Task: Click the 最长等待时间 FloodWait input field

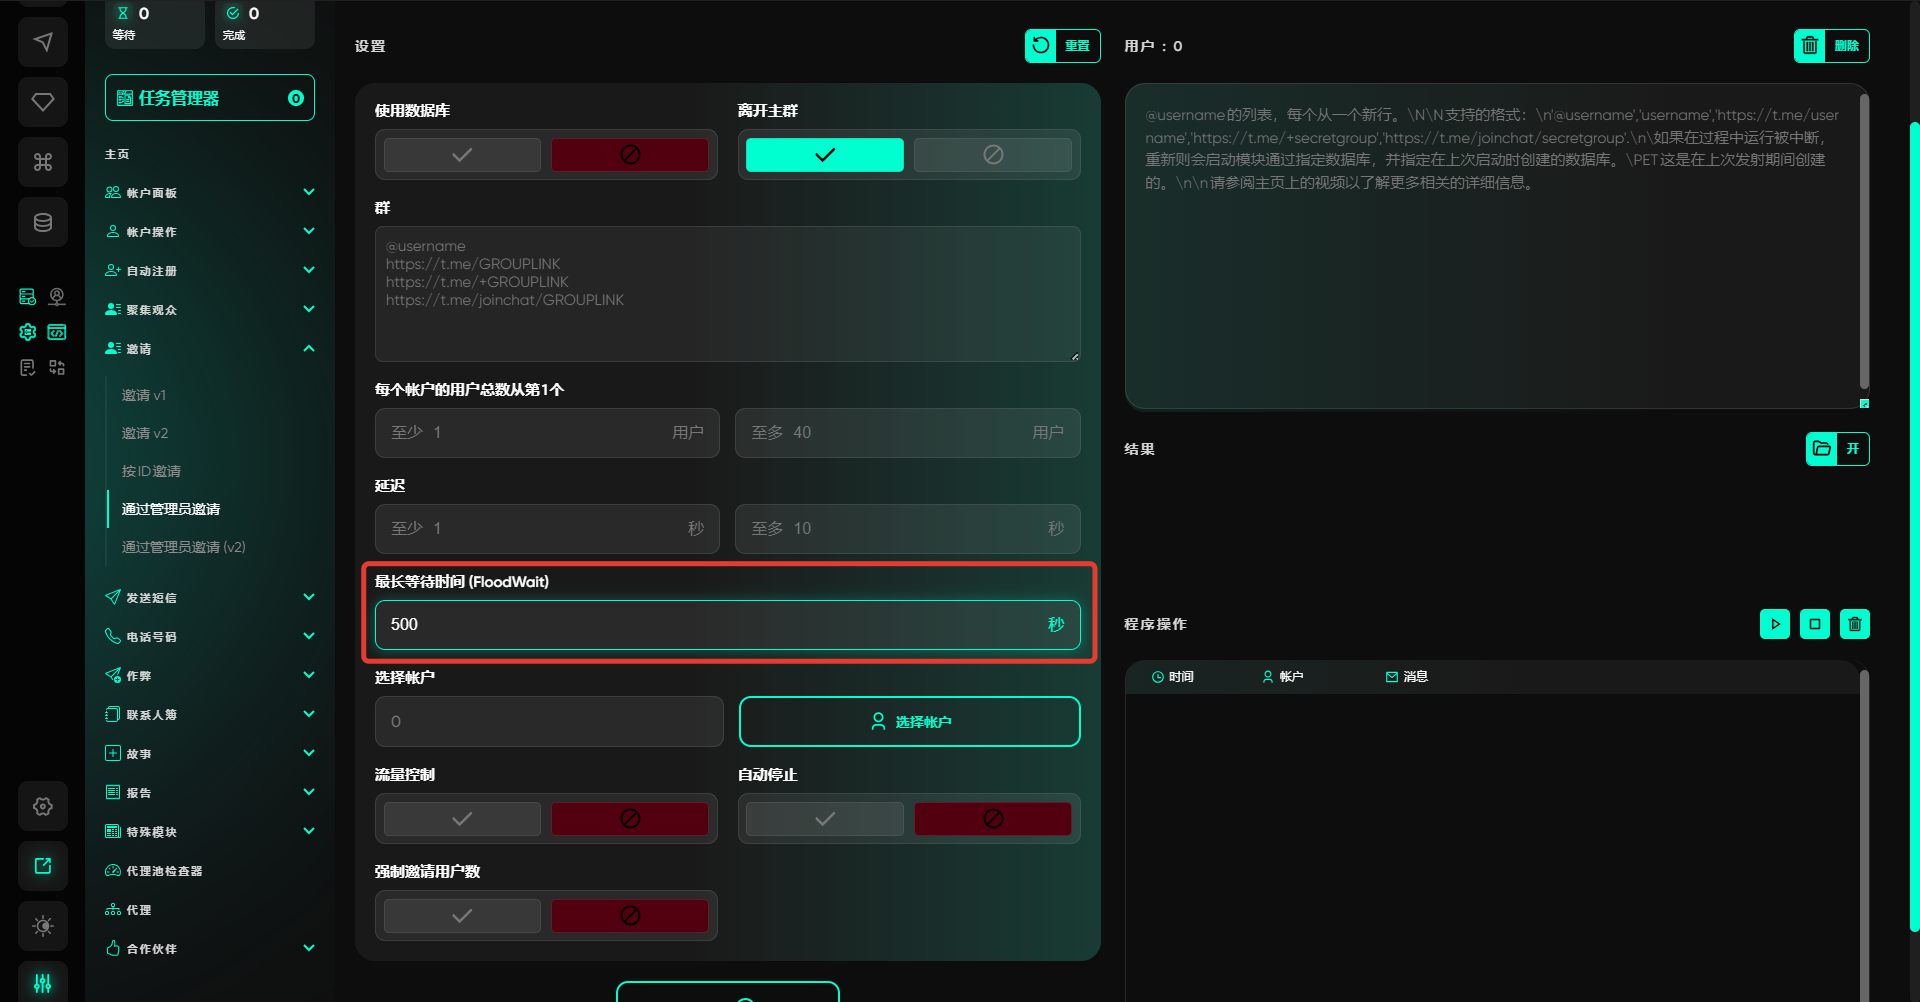Action: (710, 625)
